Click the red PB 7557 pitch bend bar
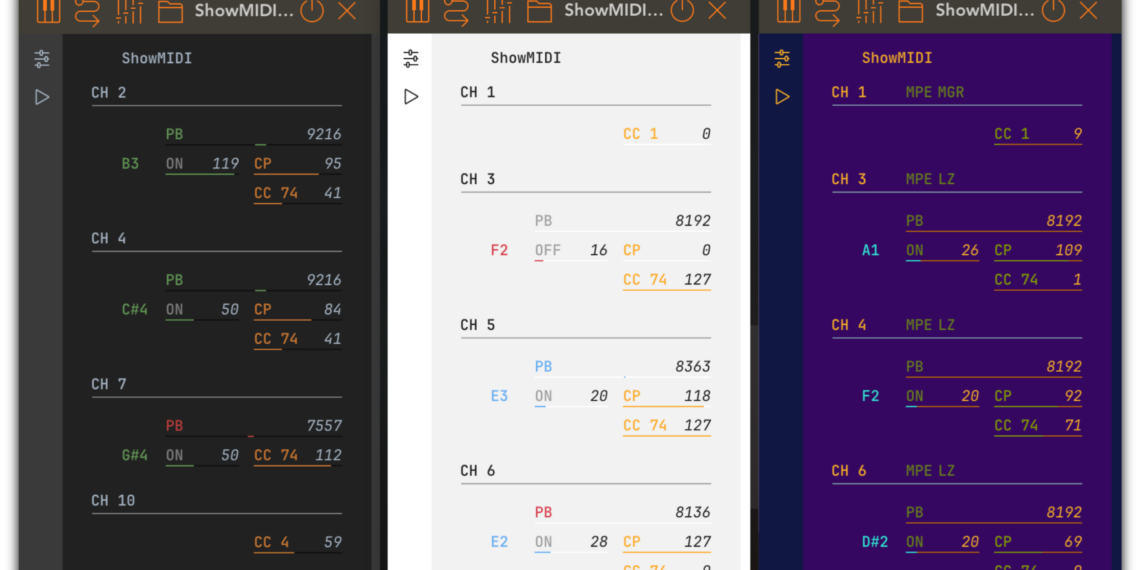This screenshot has width=1140, height=570. 250,436
